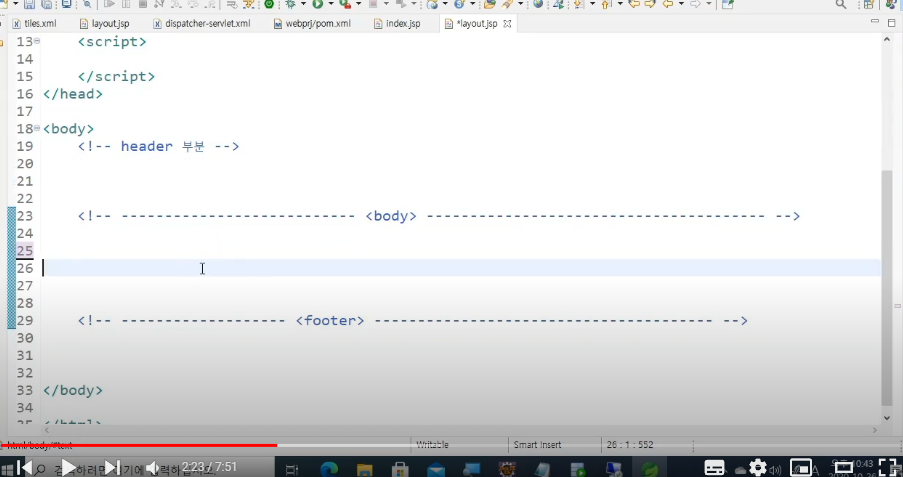Click the Save All icon

point(47,5)
